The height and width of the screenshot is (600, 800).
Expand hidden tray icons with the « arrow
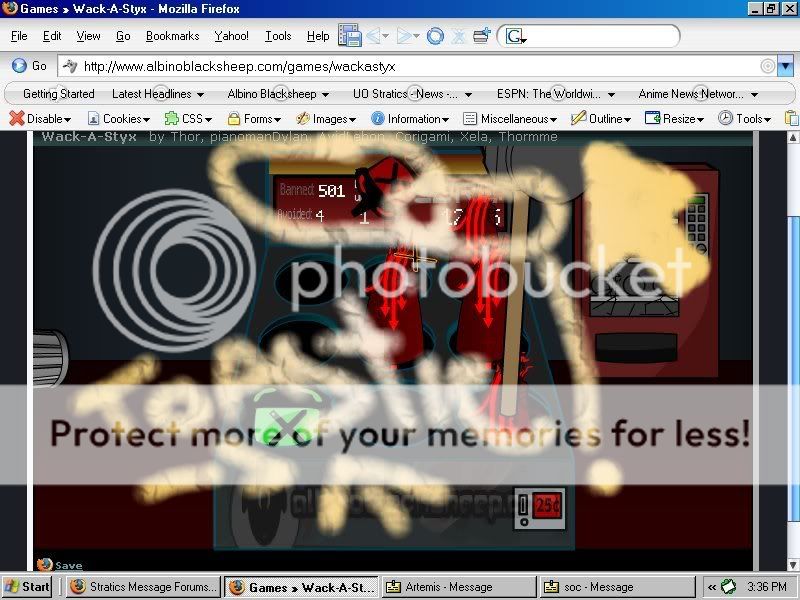[711, 587]
